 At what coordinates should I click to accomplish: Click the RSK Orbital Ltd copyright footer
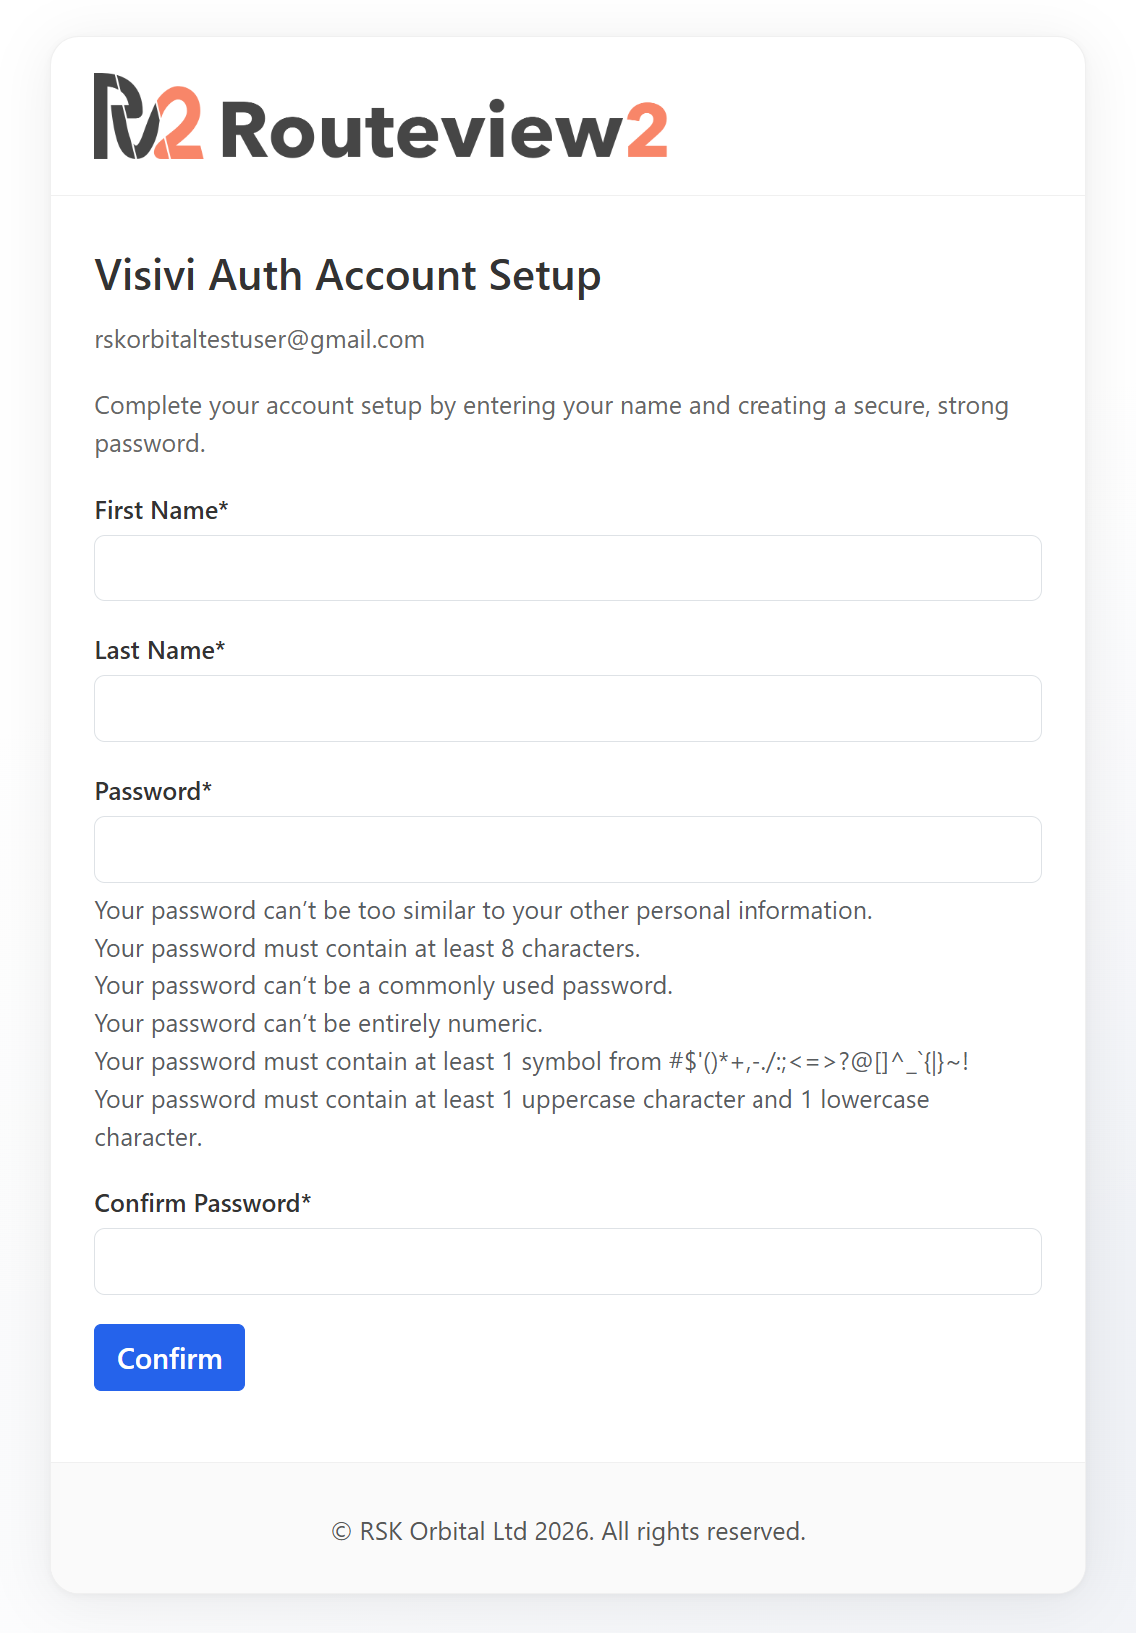(568, 1531)
